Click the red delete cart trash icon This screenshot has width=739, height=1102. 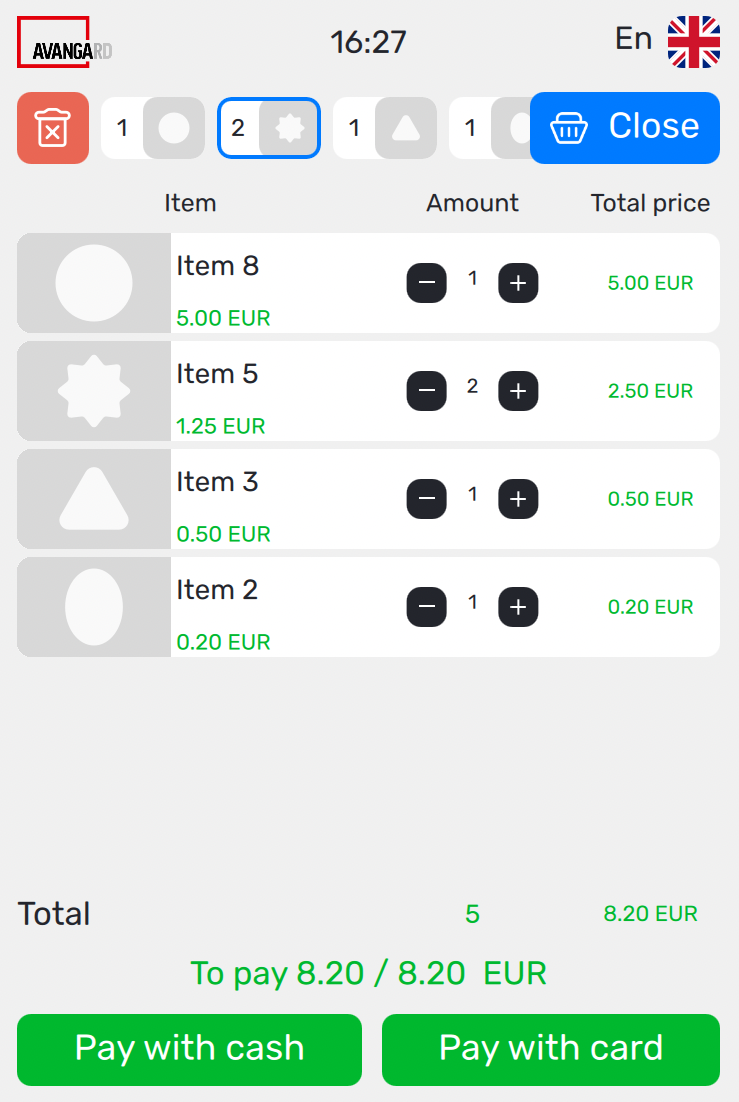pyautogui.click(x=53, y=128)
